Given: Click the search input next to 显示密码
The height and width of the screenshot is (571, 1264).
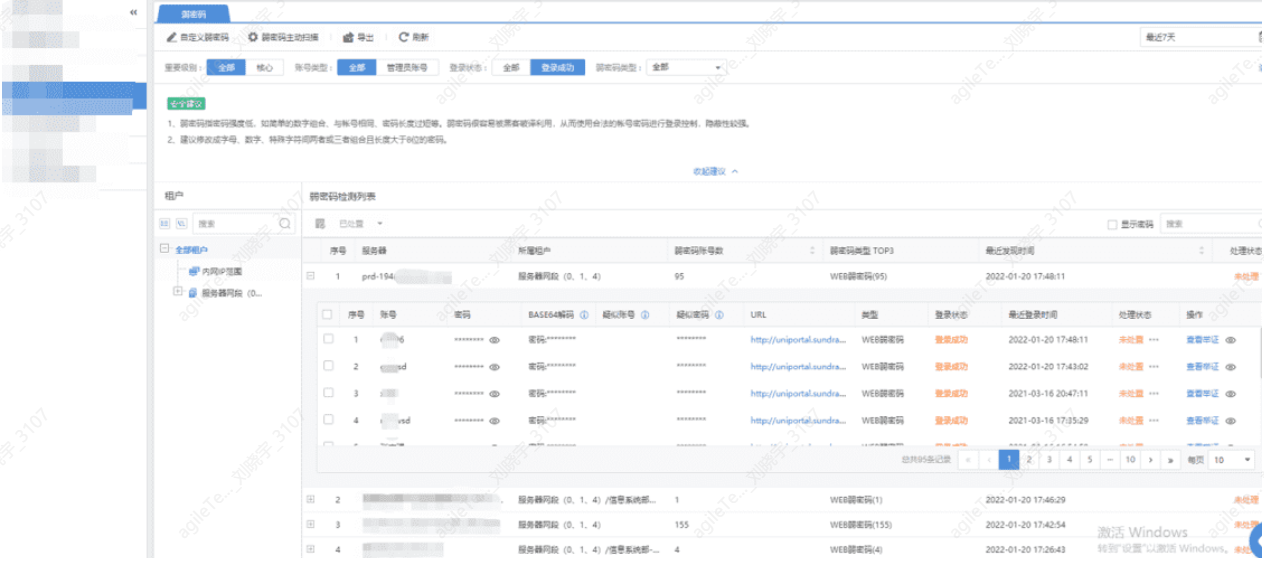Looking at the screenshot, I should point(1210,225).
